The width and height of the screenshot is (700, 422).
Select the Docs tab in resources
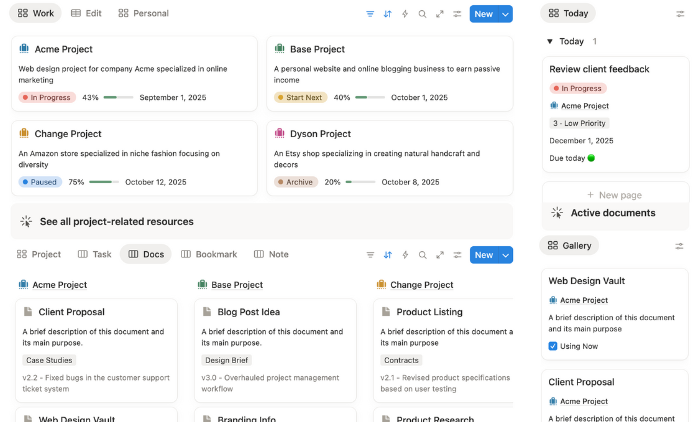[146, 254]
